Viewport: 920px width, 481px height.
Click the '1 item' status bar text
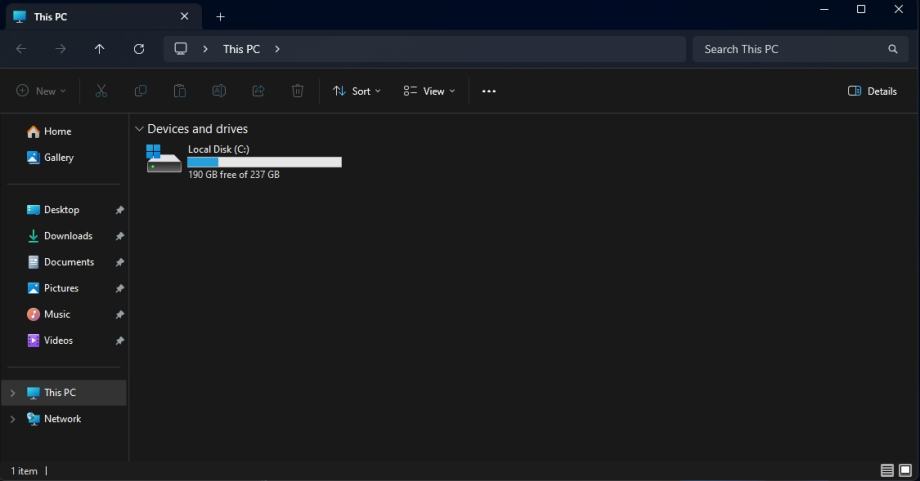[x=24, y=471]
